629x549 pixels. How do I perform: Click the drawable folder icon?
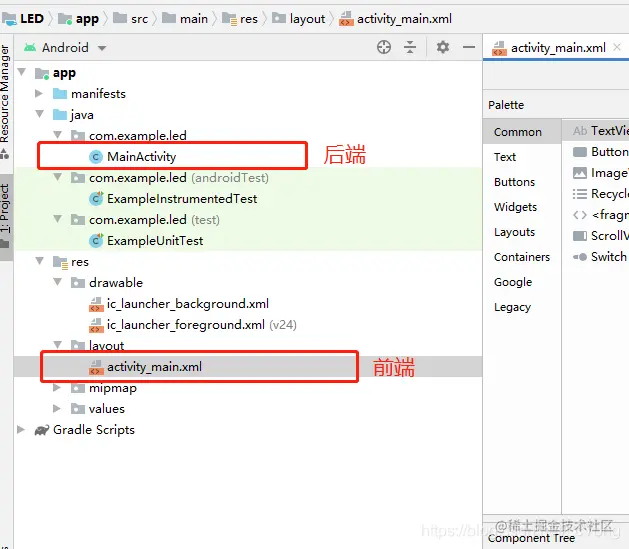click(x=78, y=283)
